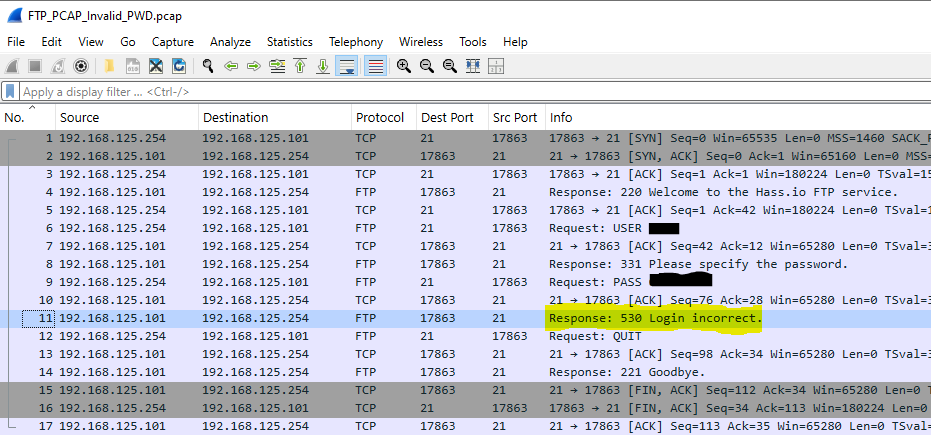The image size is (931, 435).
Task: Open Capture options gear icon
Action: 81,66
